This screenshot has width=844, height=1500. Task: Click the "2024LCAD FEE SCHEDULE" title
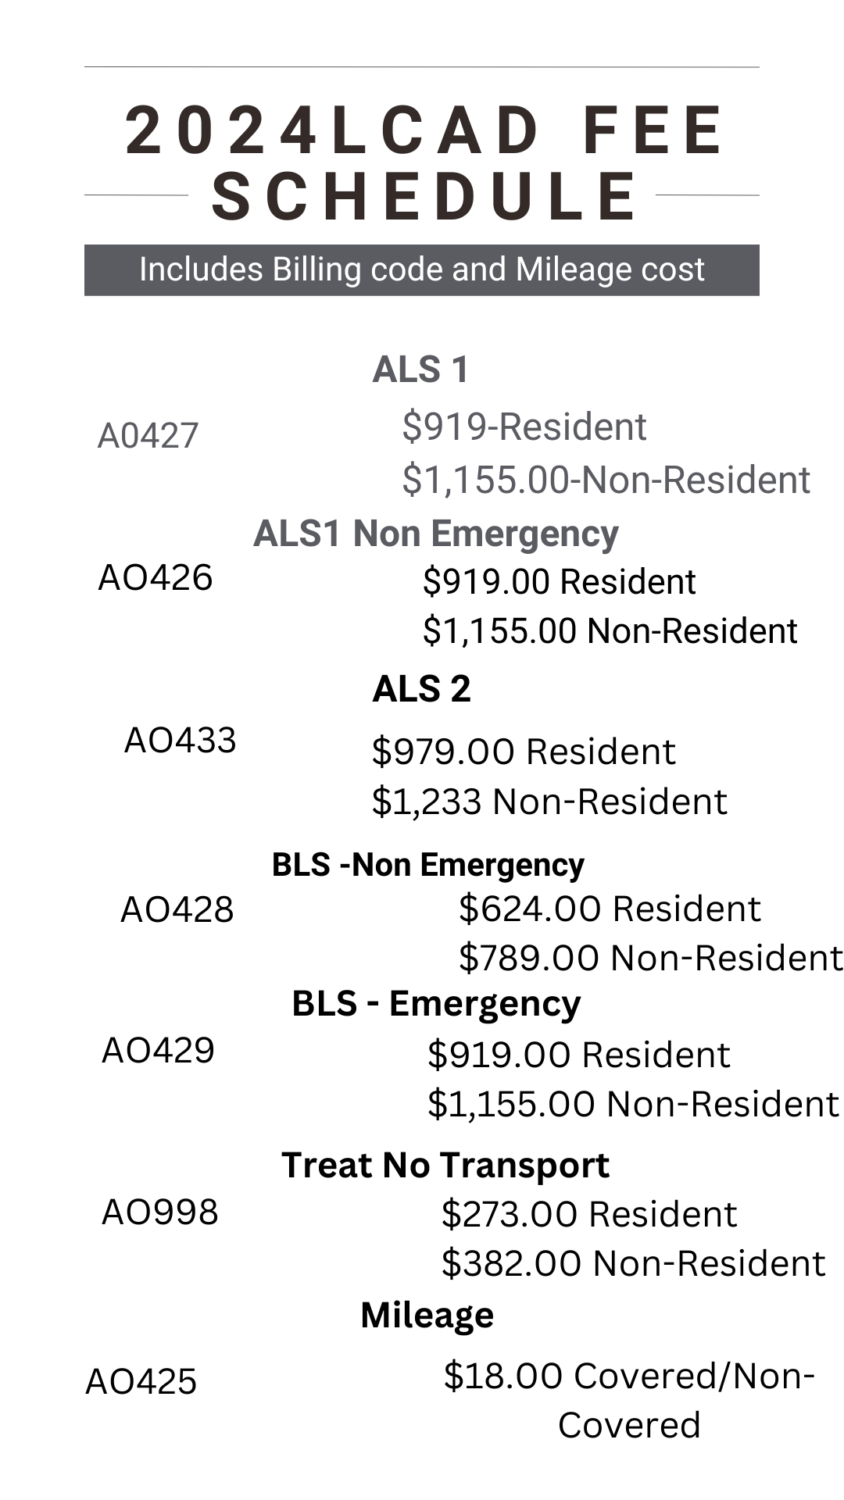coord(424,162)
